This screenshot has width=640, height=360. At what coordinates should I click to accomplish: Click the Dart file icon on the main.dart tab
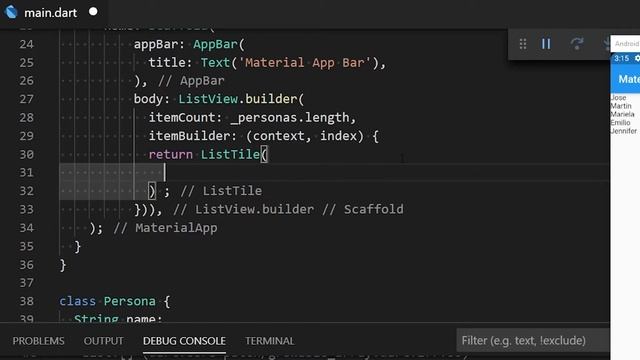pos(11,12)
